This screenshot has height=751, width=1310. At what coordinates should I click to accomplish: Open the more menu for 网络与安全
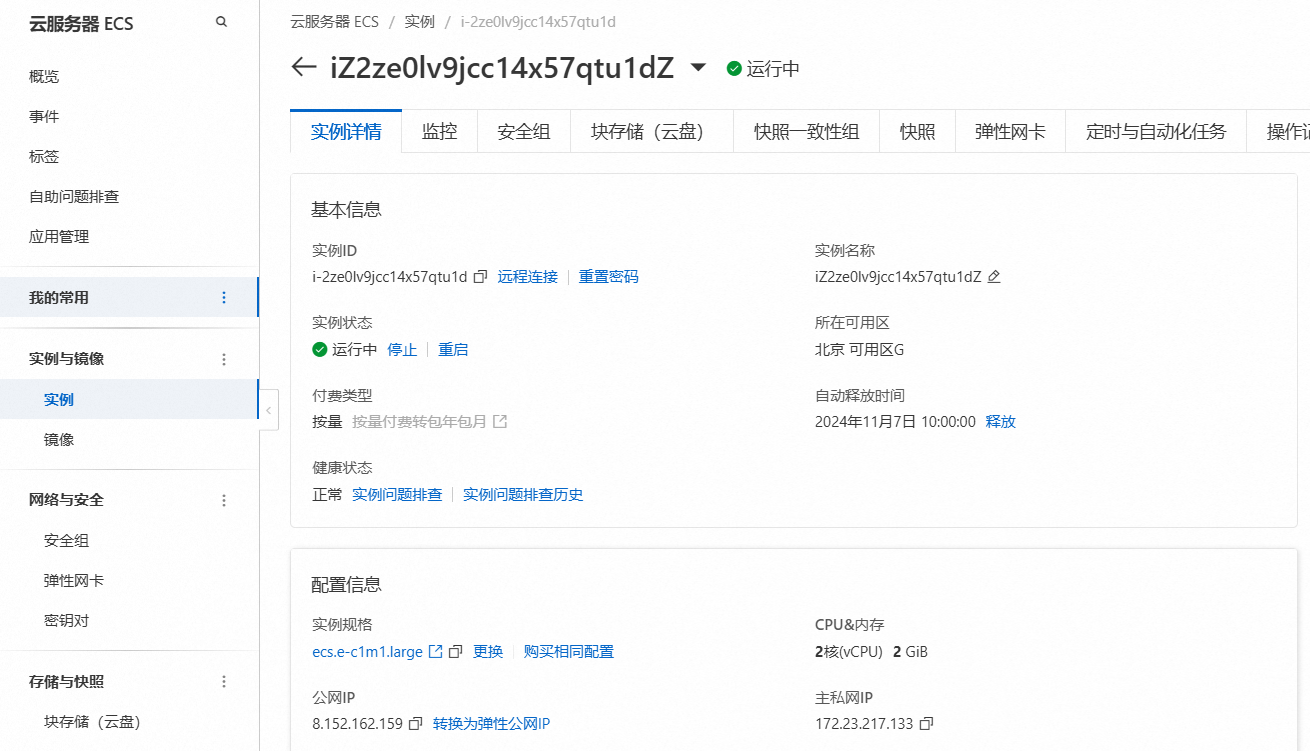click(224, 500)
